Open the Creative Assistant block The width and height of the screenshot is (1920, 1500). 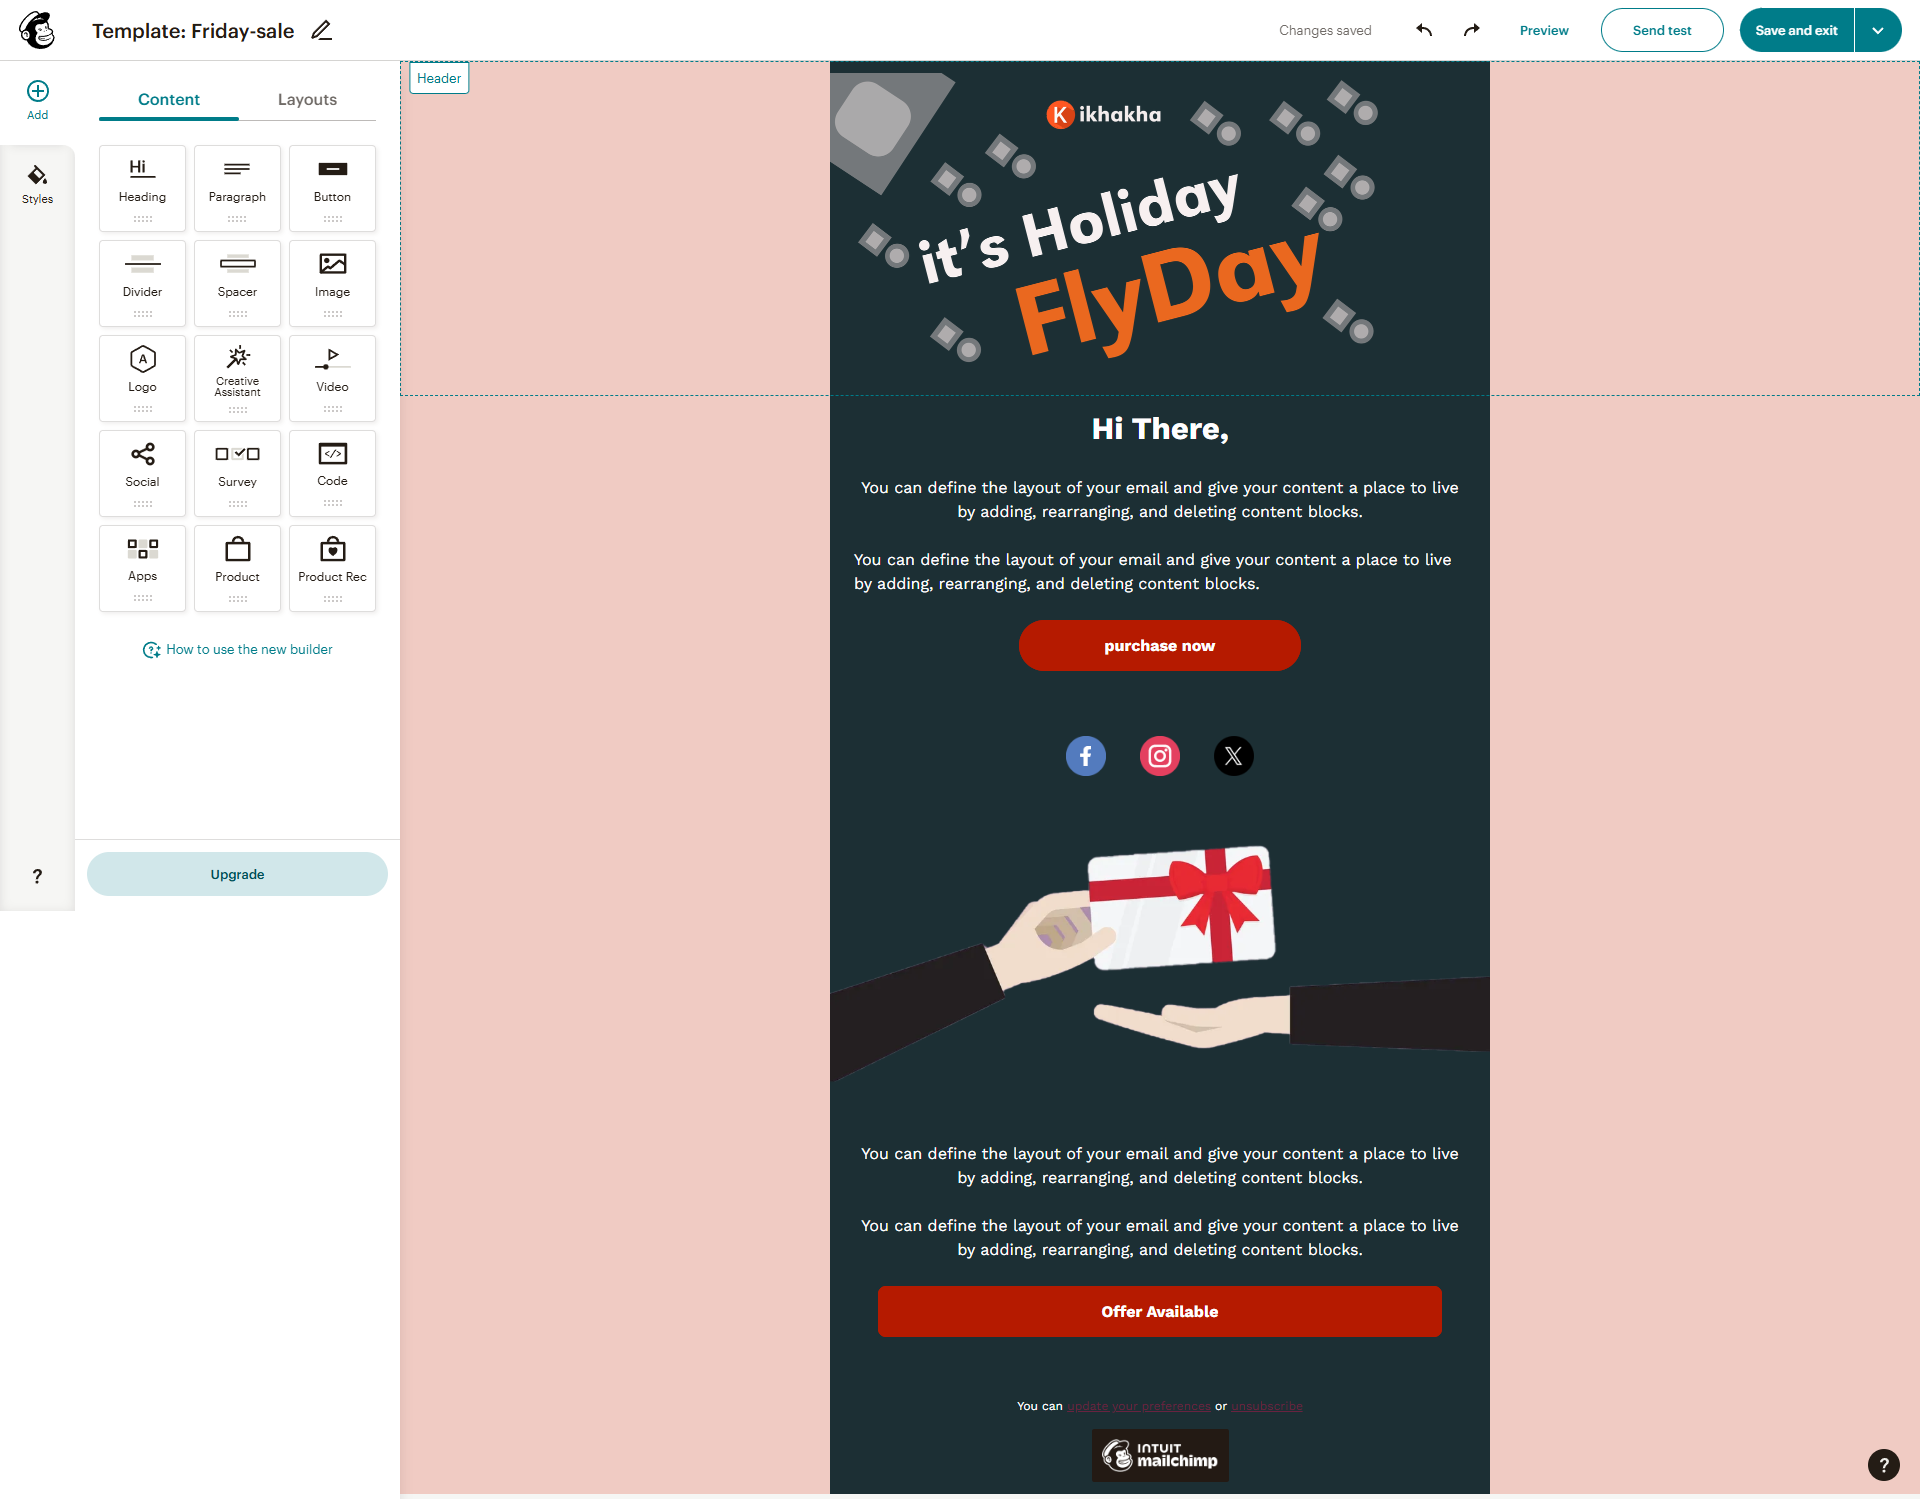[237, 378]
